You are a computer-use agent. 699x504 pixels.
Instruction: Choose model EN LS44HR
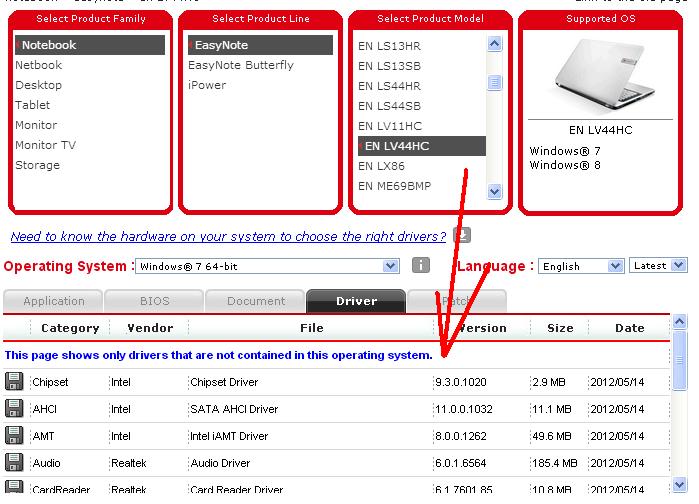389,86
